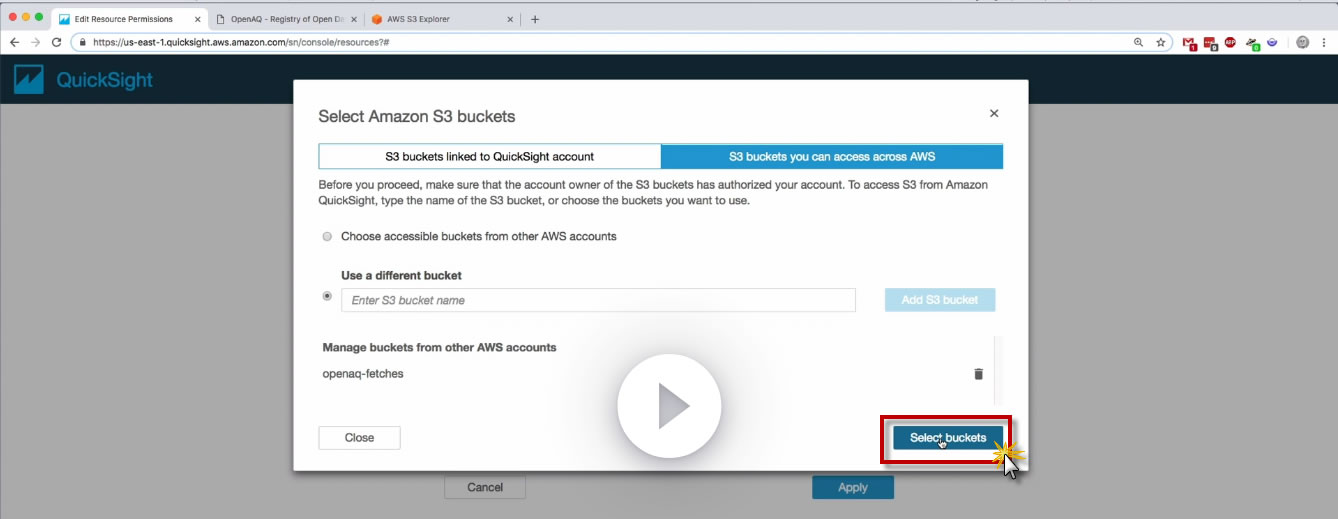The image size is (1338, 519).
Task: Click the Add S3 bucket button
Action: click(940, 300)
